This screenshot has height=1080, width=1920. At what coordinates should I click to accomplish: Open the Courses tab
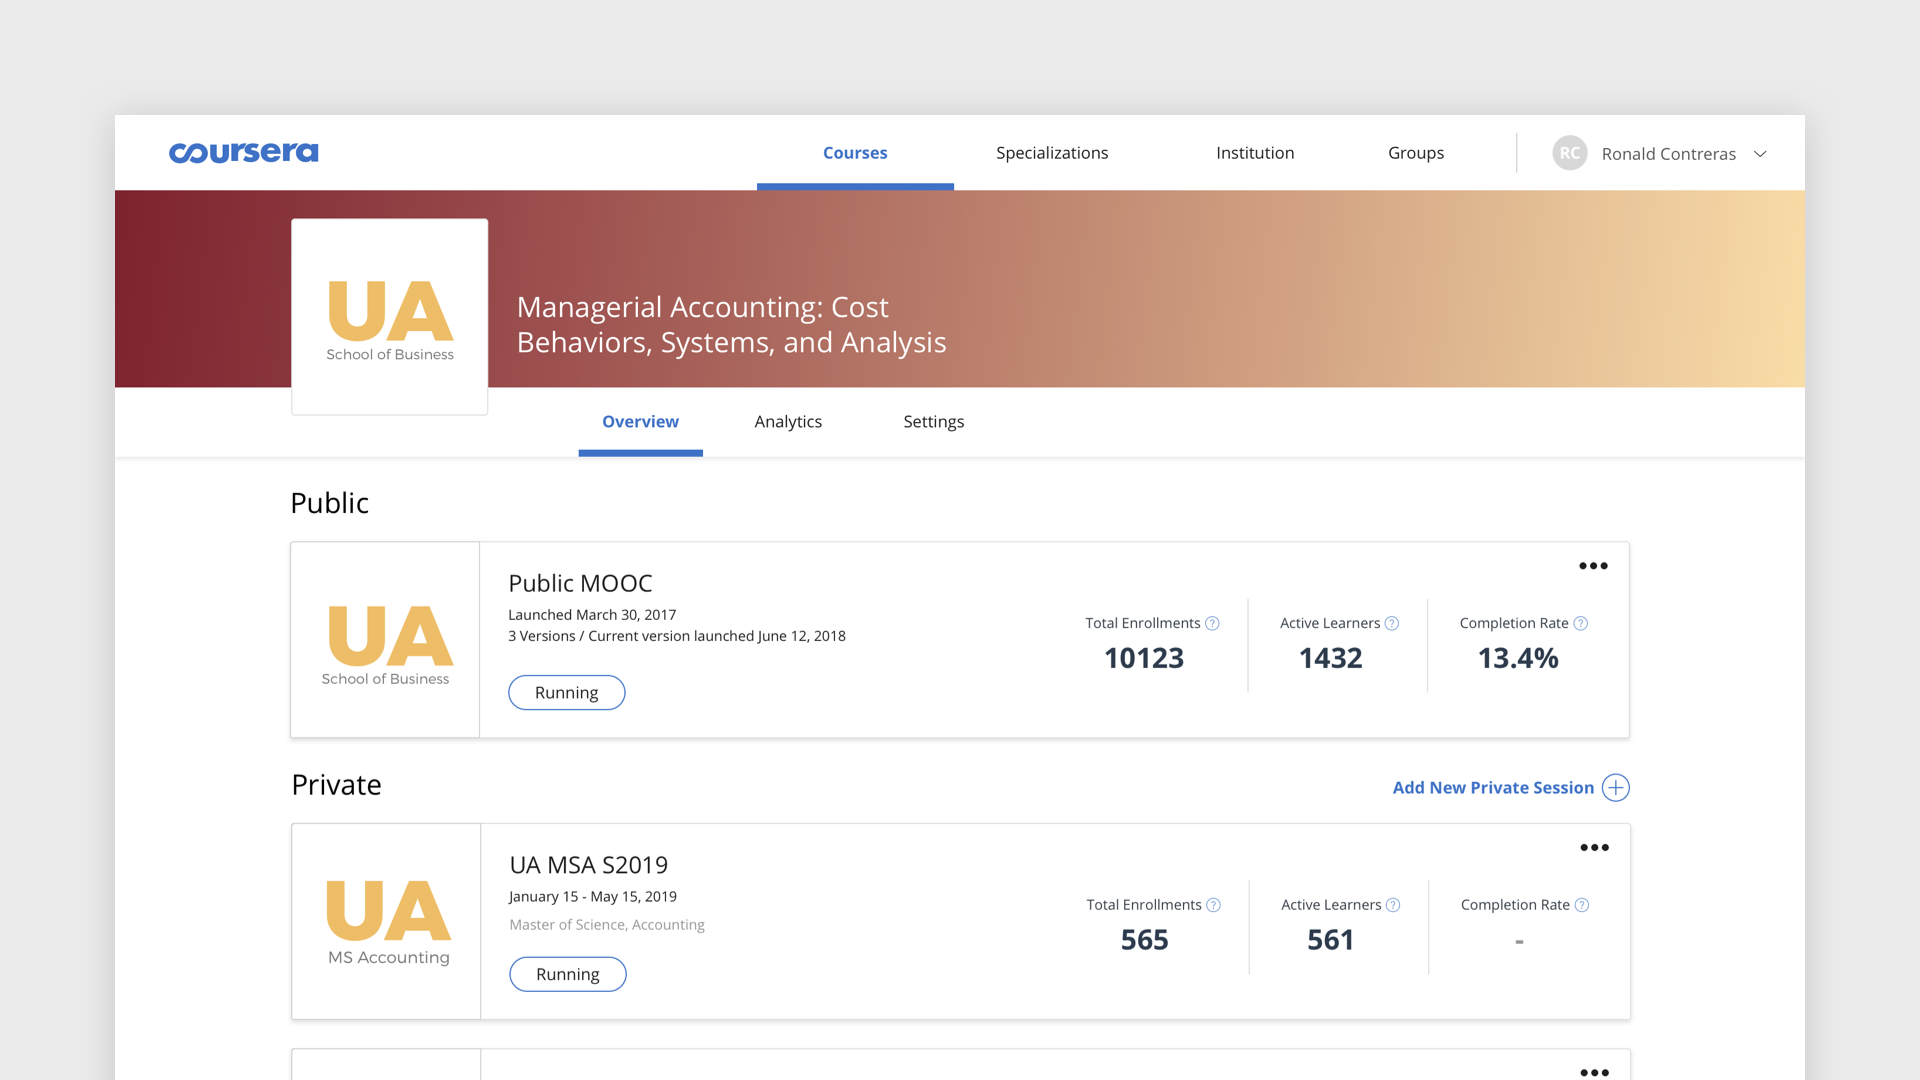coord(855,153)
